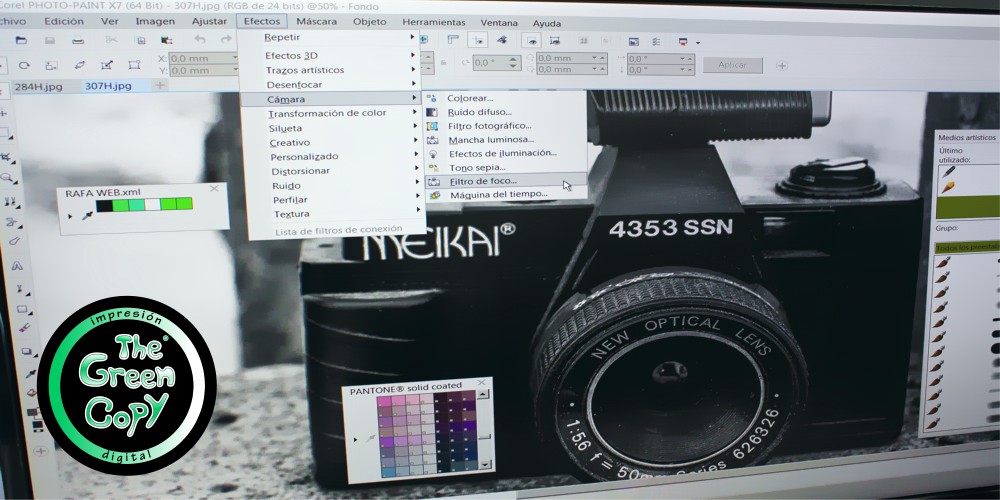Screen dimensions: 1000x500
Task: Click the Filtro de foco menu entry
Action: pyautogui.click(x=483, y=181)
